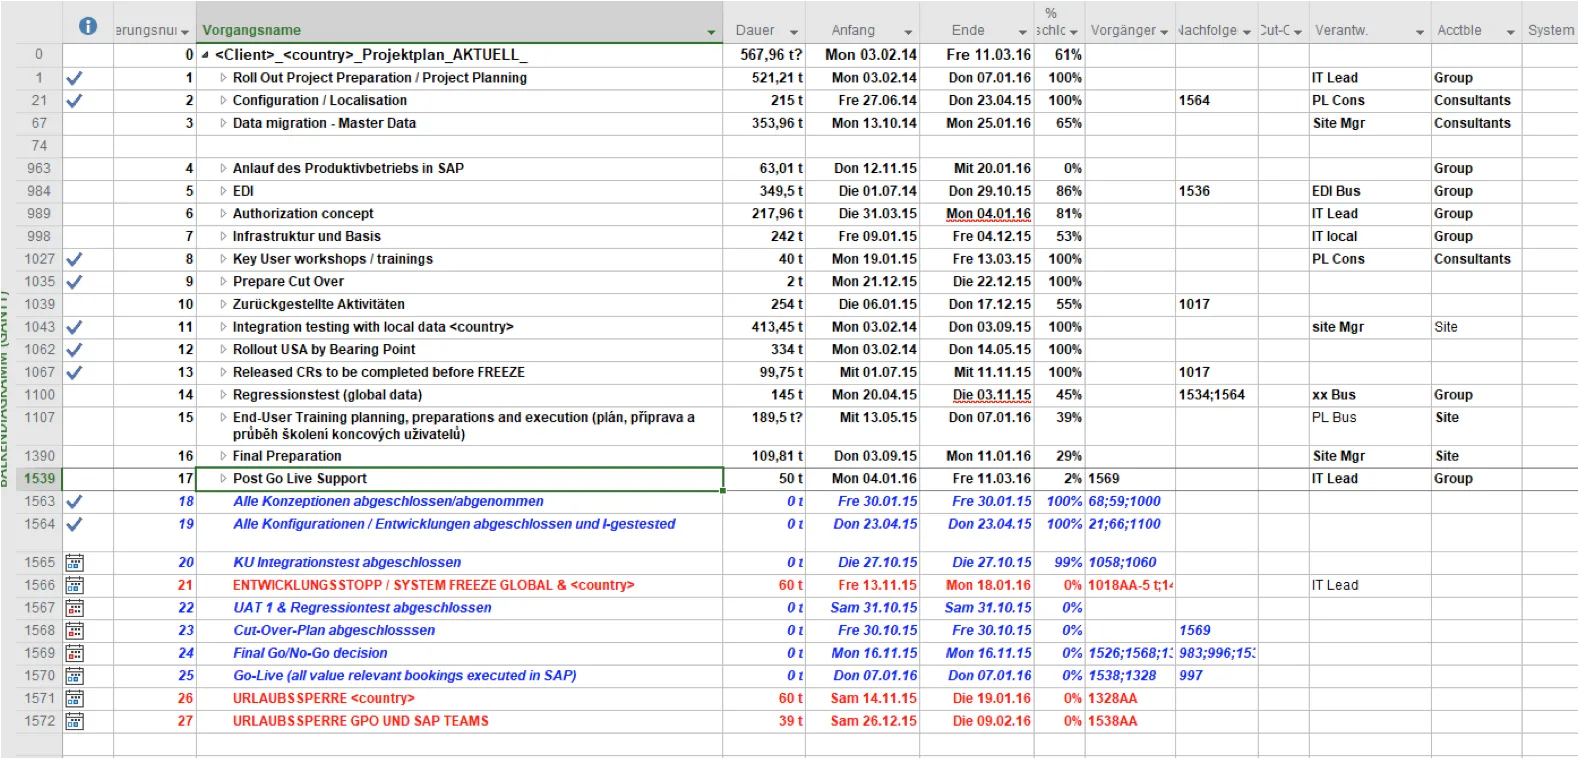This screenshot has height=759, width=1579.
Task: Expand the Post Go Live Support task
Action: coord(223,479)
